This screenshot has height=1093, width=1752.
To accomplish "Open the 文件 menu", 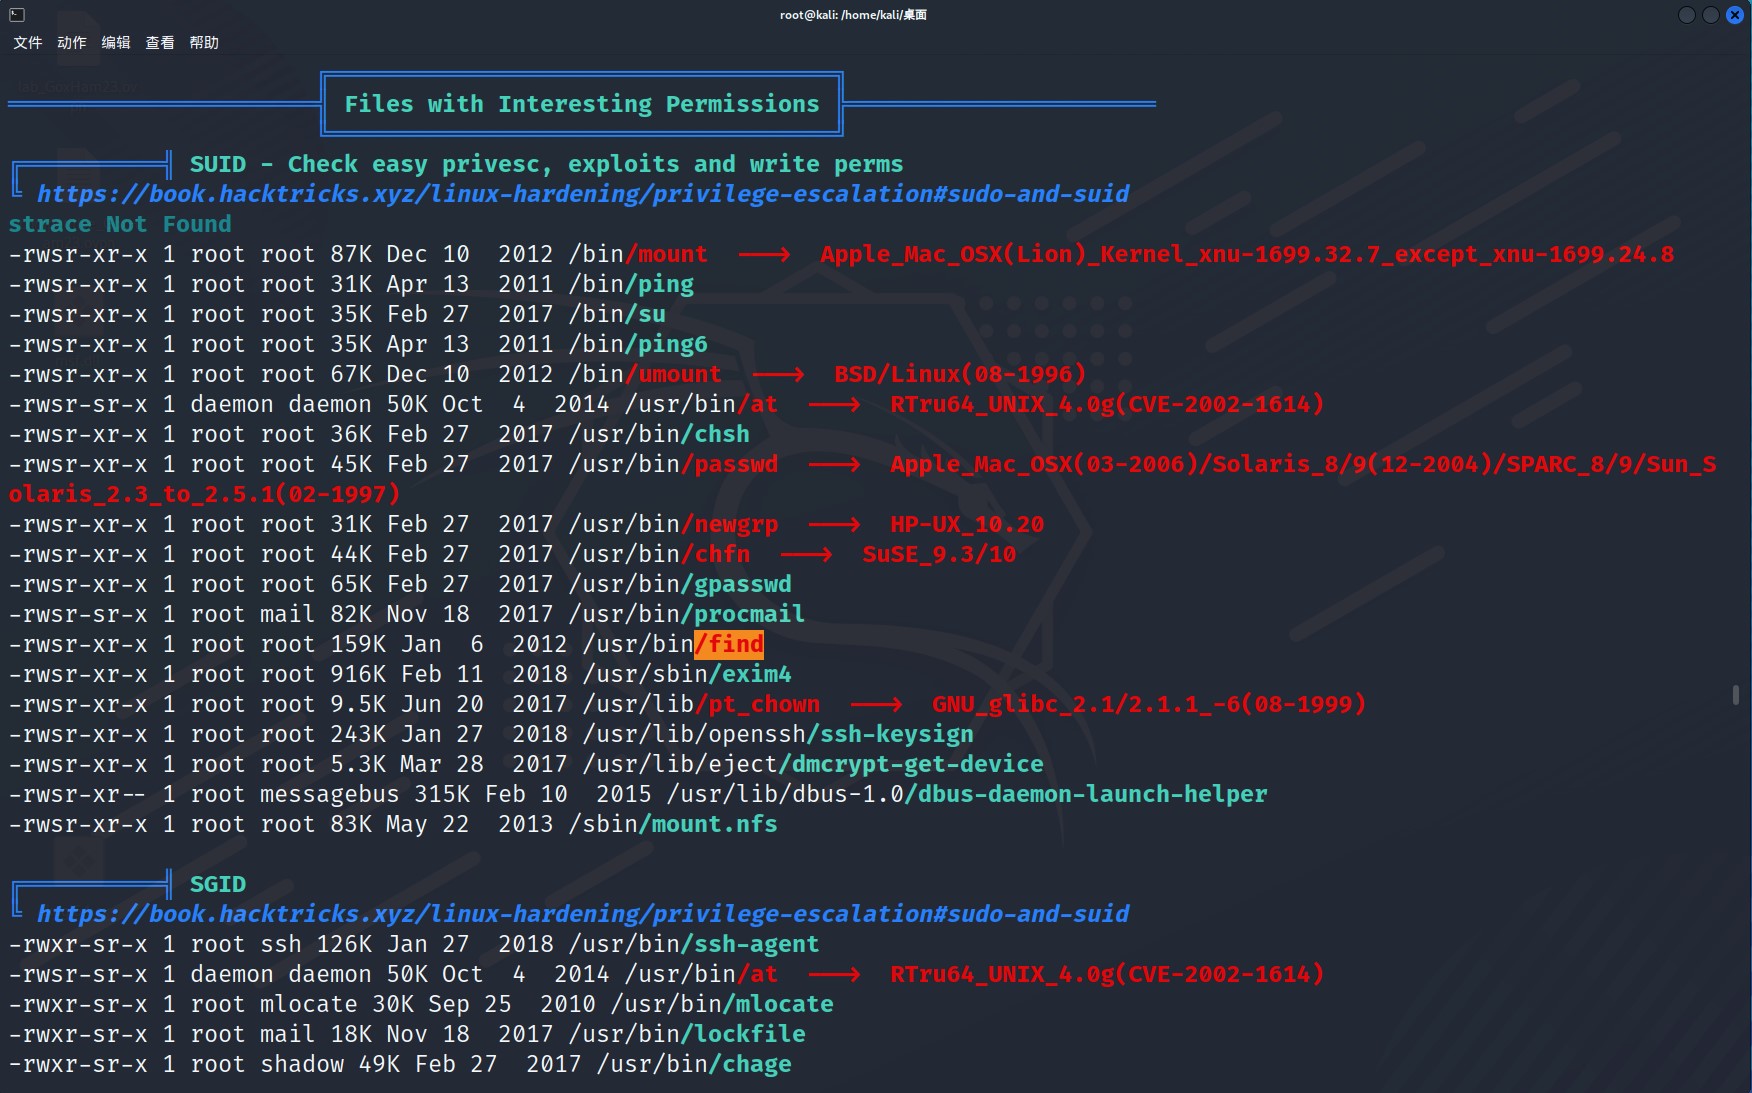I will click(27, 42).
